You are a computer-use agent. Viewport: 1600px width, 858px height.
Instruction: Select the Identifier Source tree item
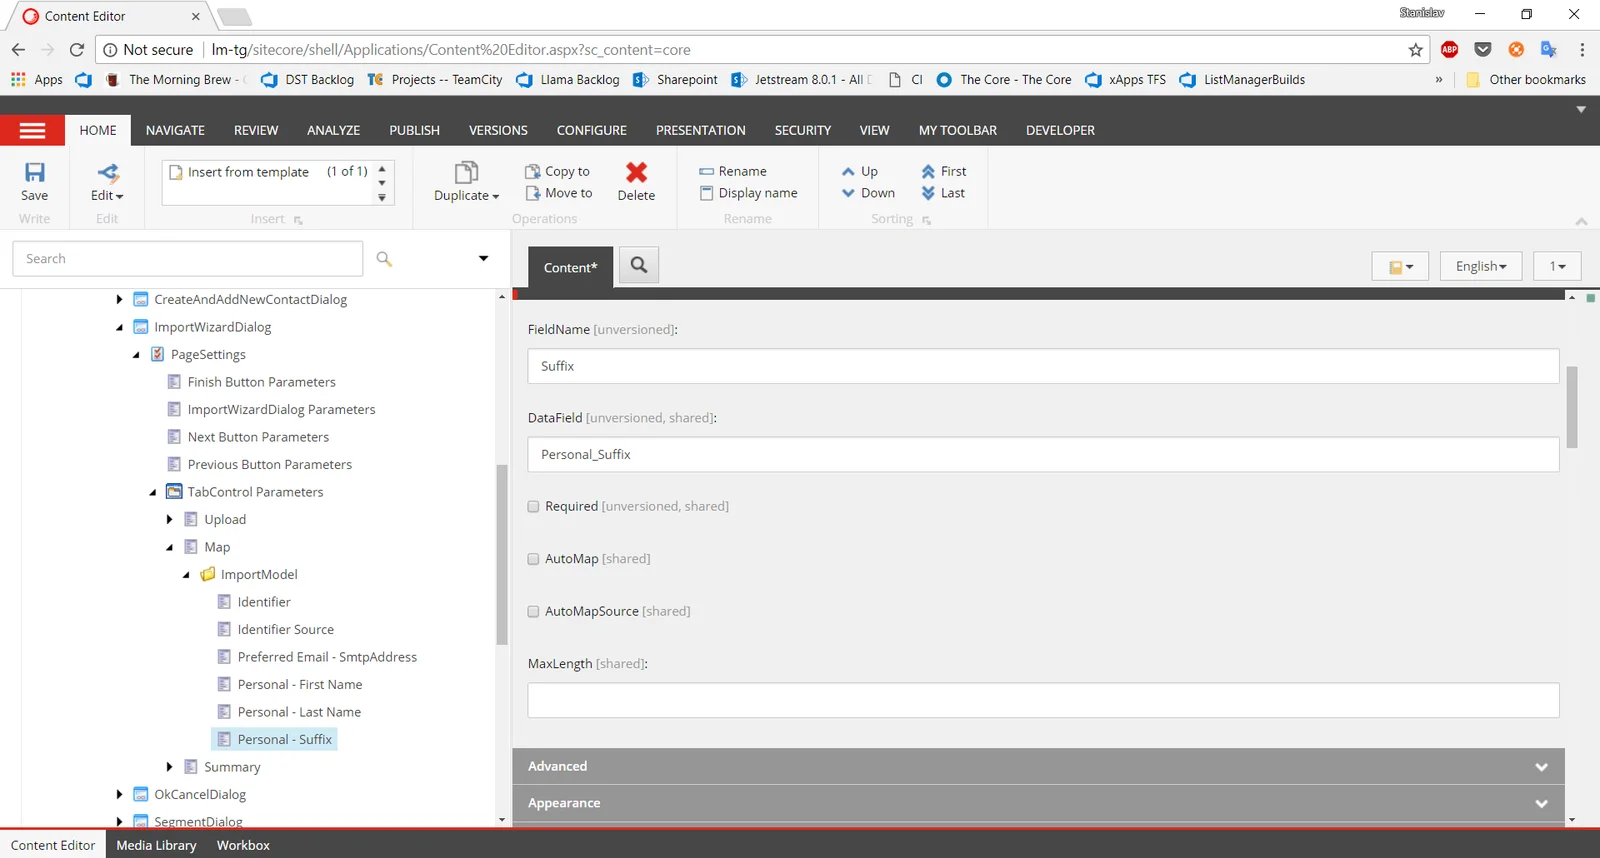[x=285, y=630]
